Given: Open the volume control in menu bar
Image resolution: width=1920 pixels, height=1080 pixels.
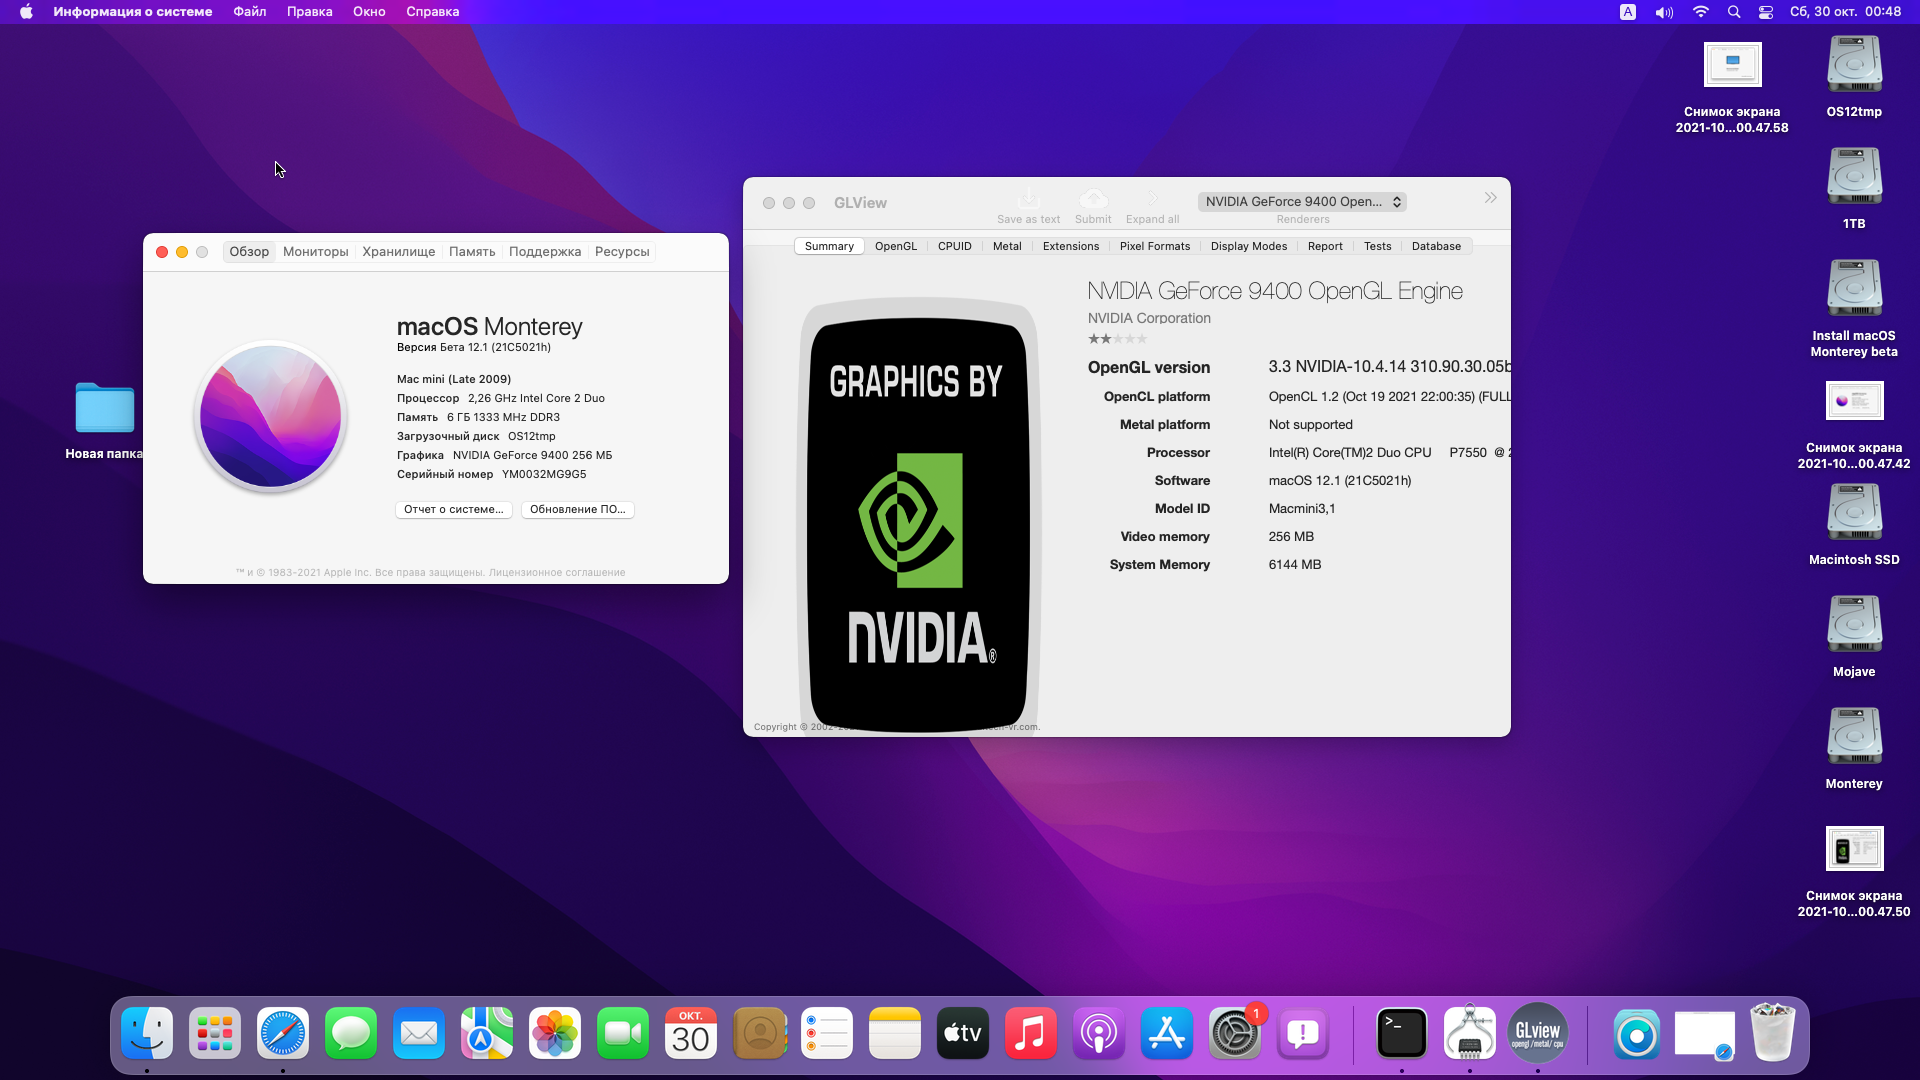Looking at the screenshot, I should tap(1664, 12).
